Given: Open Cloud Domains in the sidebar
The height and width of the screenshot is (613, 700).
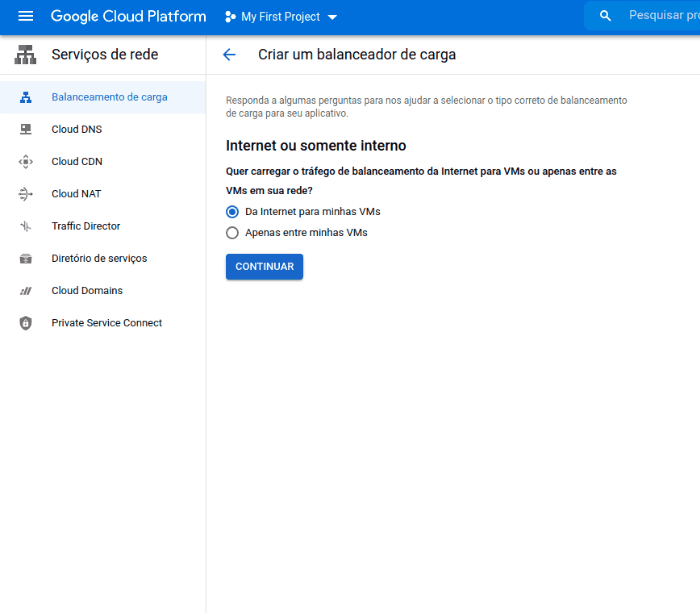Looking at the screenshot, I should click(87, 291).
